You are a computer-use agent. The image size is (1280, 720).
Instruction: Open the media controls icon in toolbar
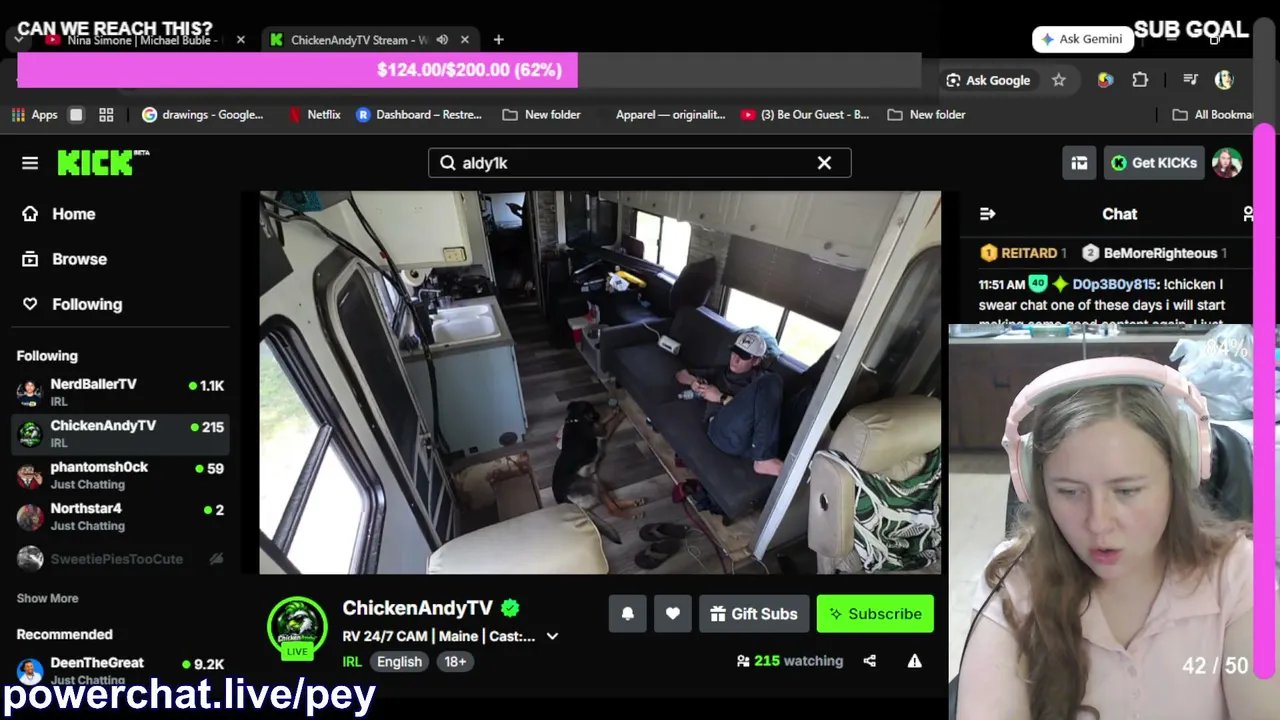(x=1190, y=80)
